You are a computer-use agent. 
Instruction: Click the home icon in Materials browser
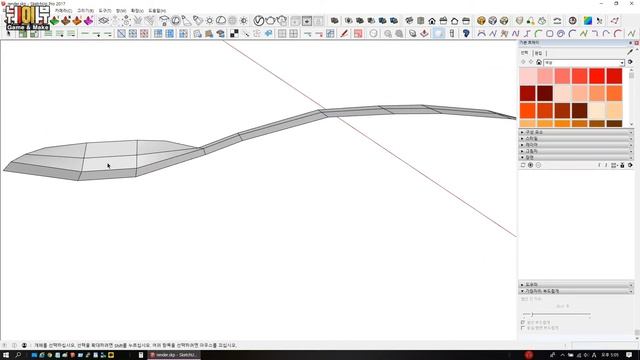click(x=539, y=62)
